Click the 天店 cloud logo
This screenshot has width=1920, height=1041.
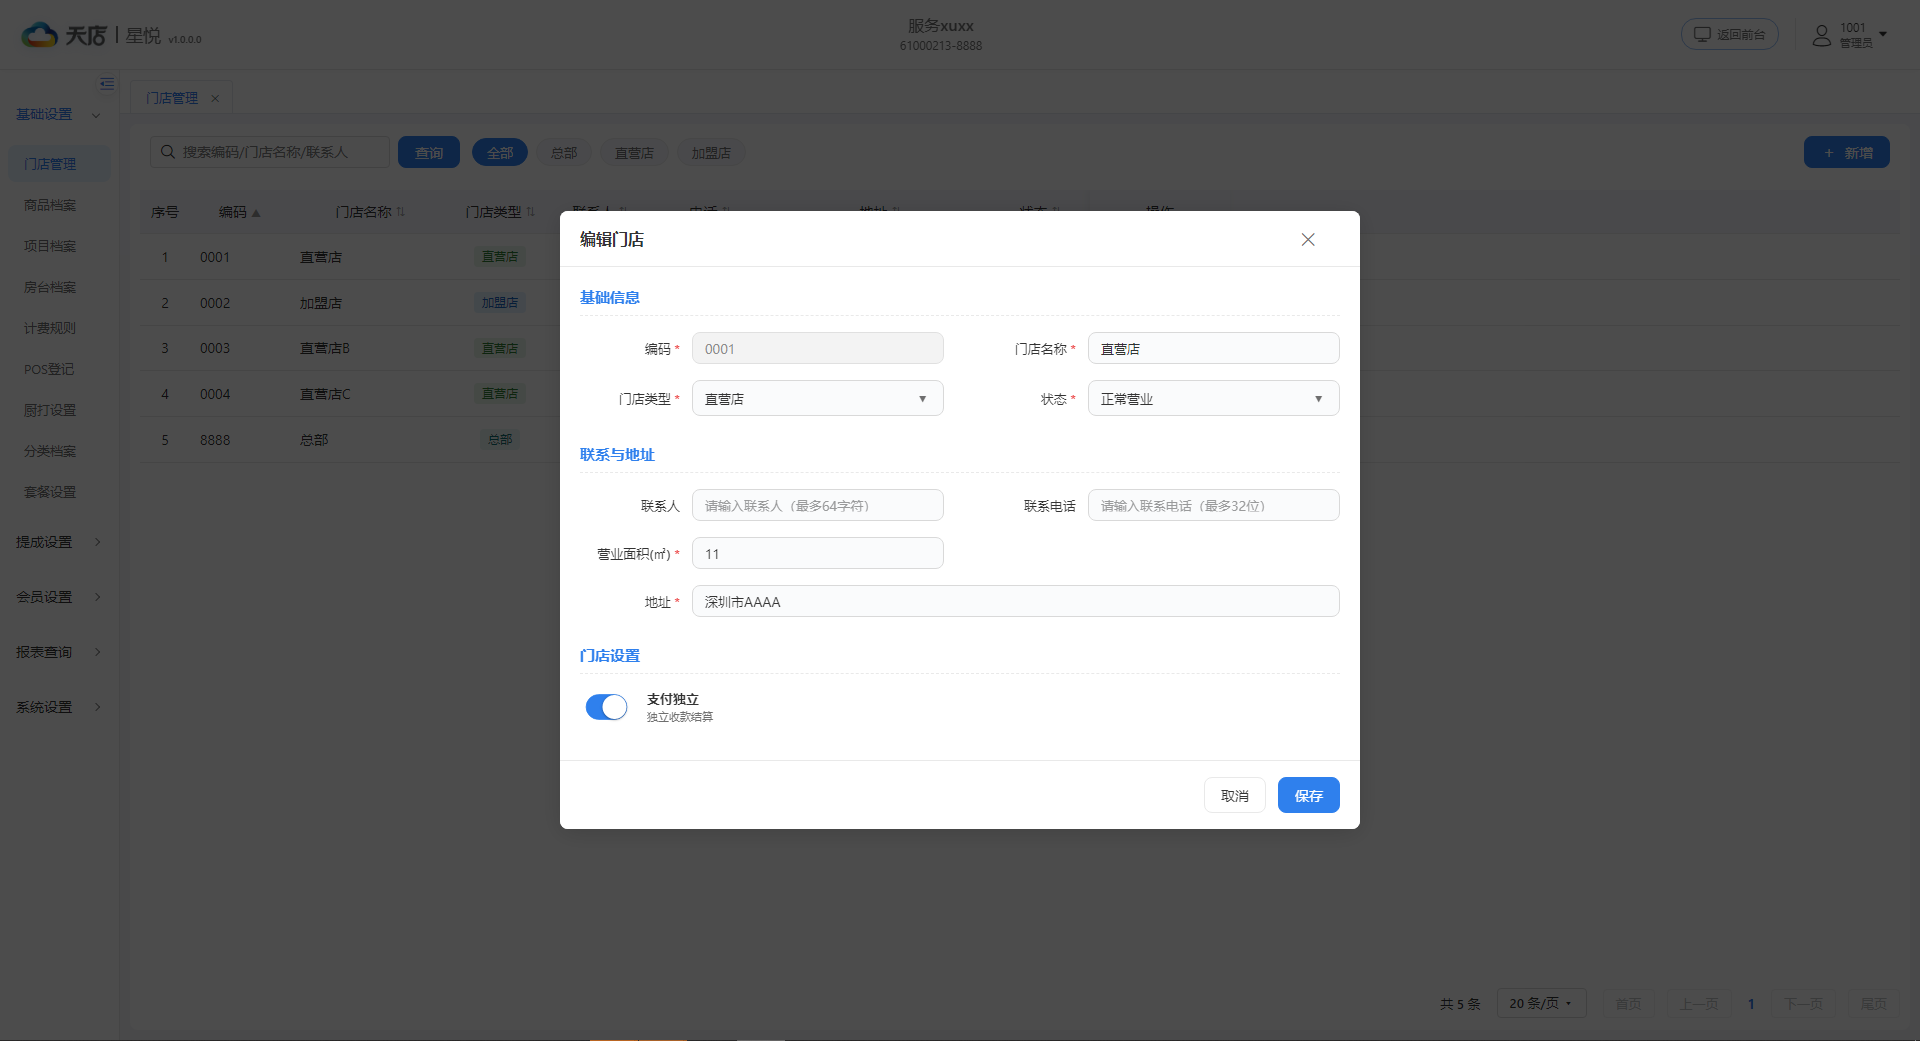coord(40,35)
